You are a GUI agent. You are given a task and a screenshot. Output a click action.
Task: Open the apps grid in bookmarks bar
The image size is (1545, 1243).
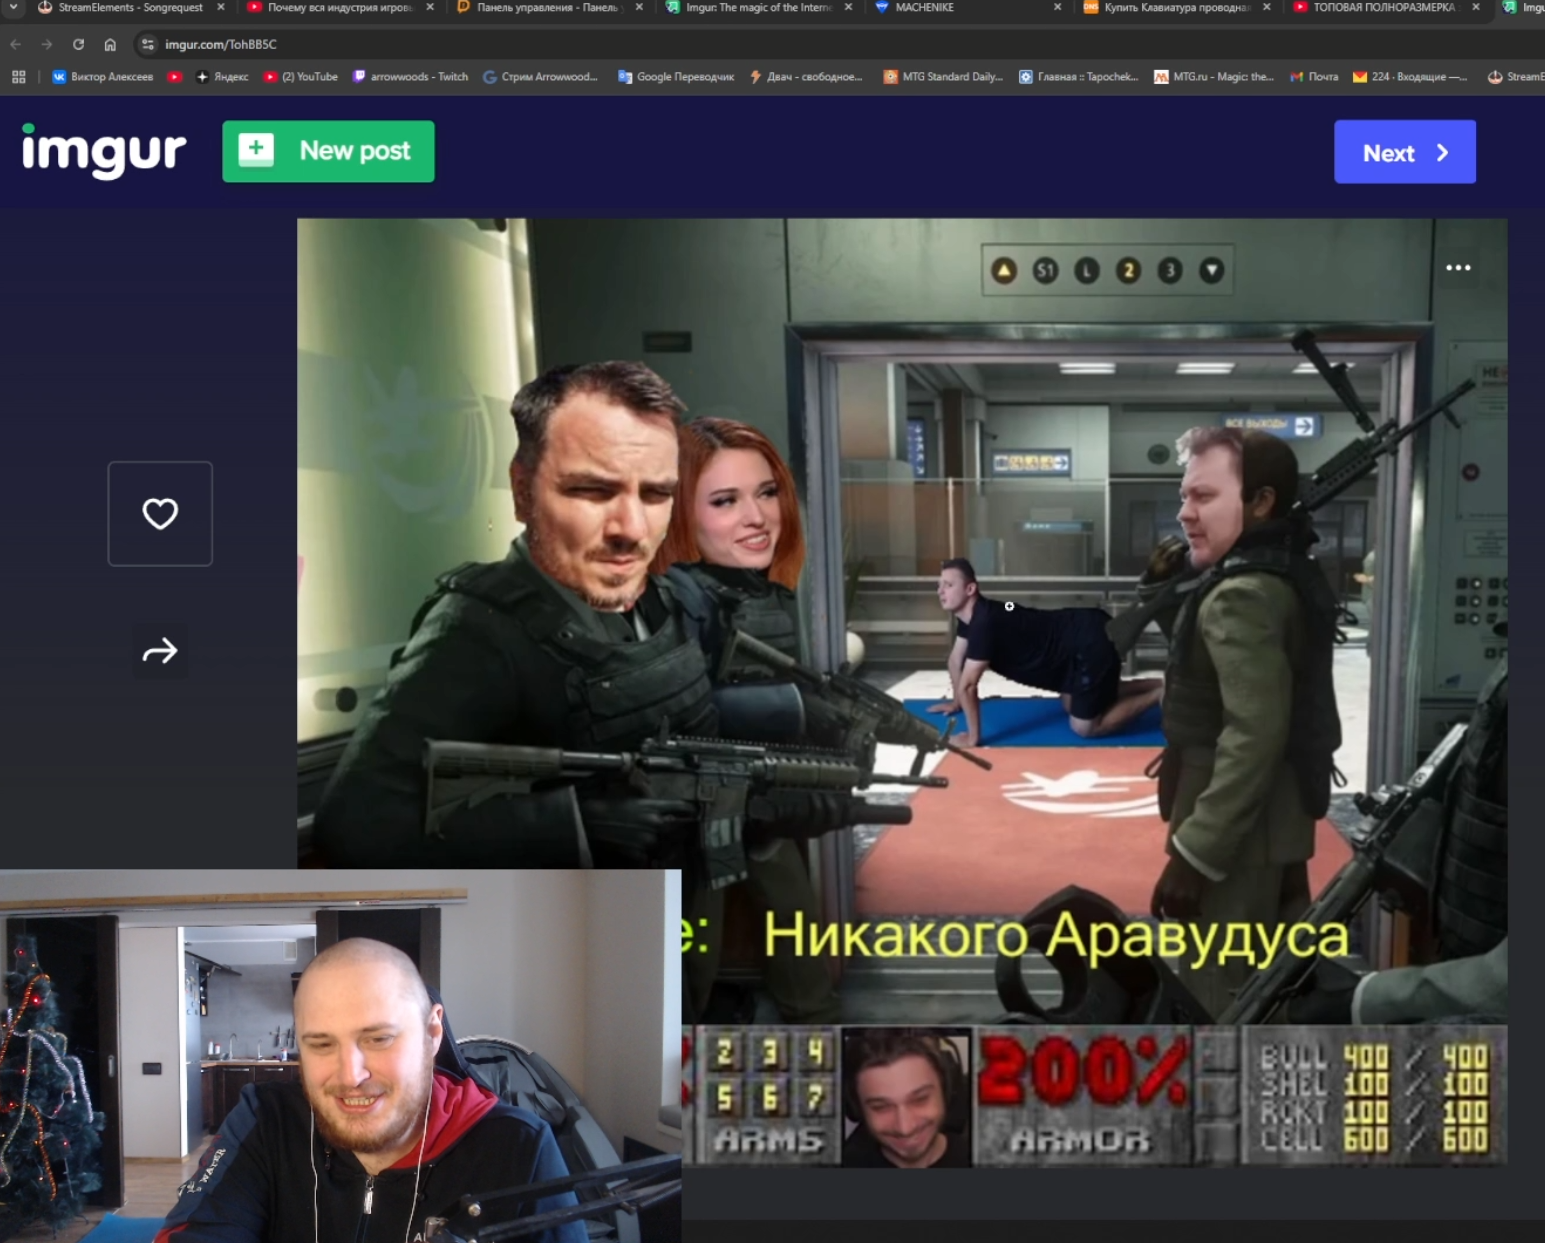click(x=19, y=77)
